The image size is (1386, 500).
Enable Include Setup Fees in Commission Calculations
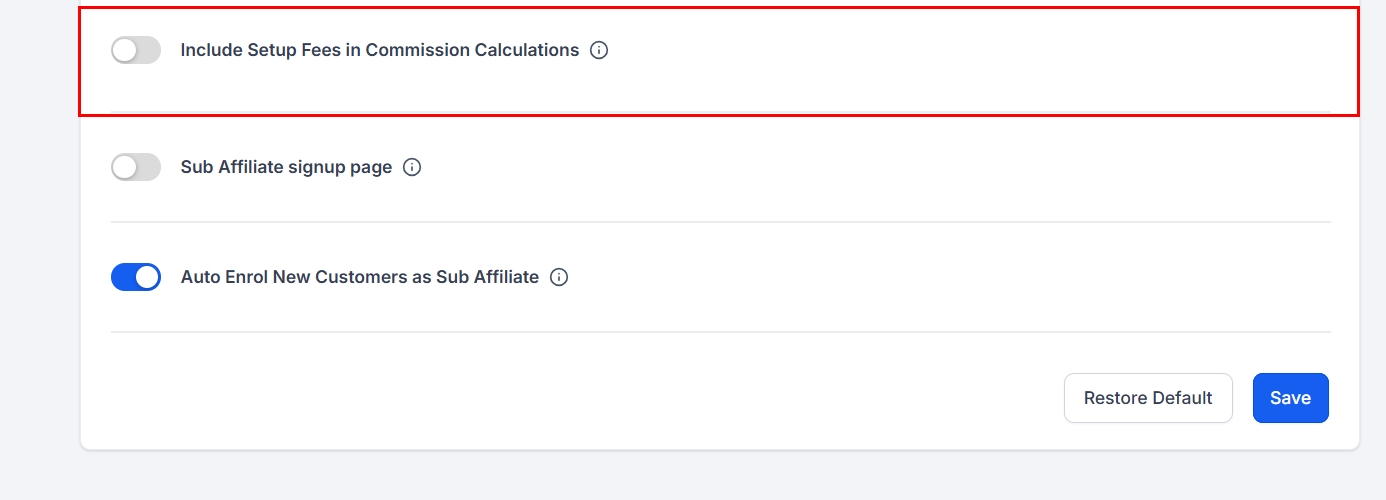[136, 50]
